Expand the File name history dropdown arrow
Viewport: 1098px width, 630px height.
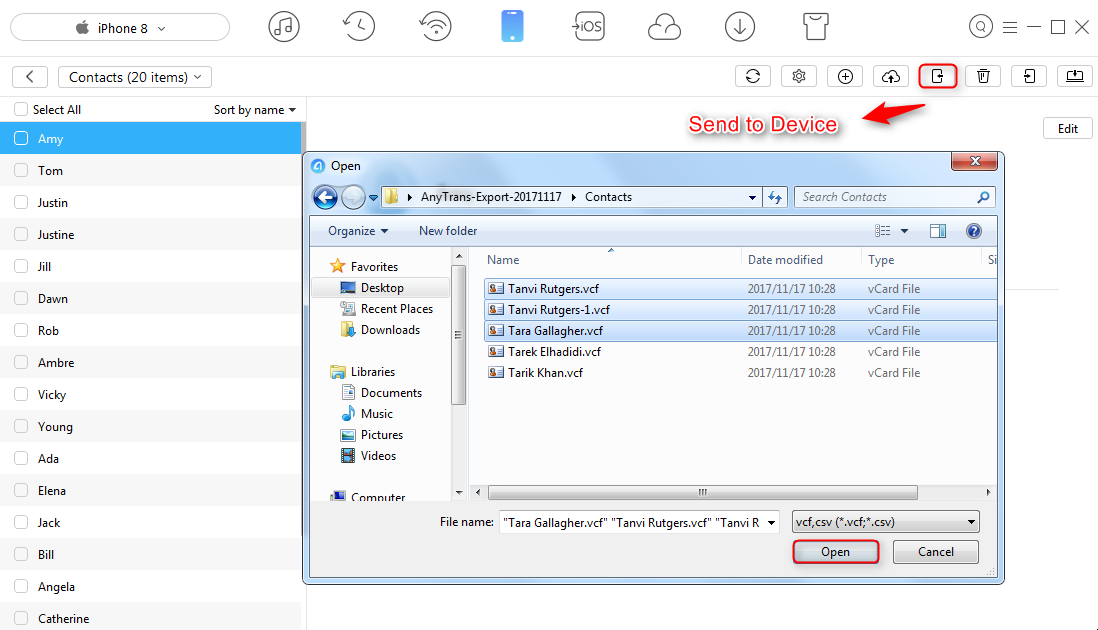coord(771,522)
